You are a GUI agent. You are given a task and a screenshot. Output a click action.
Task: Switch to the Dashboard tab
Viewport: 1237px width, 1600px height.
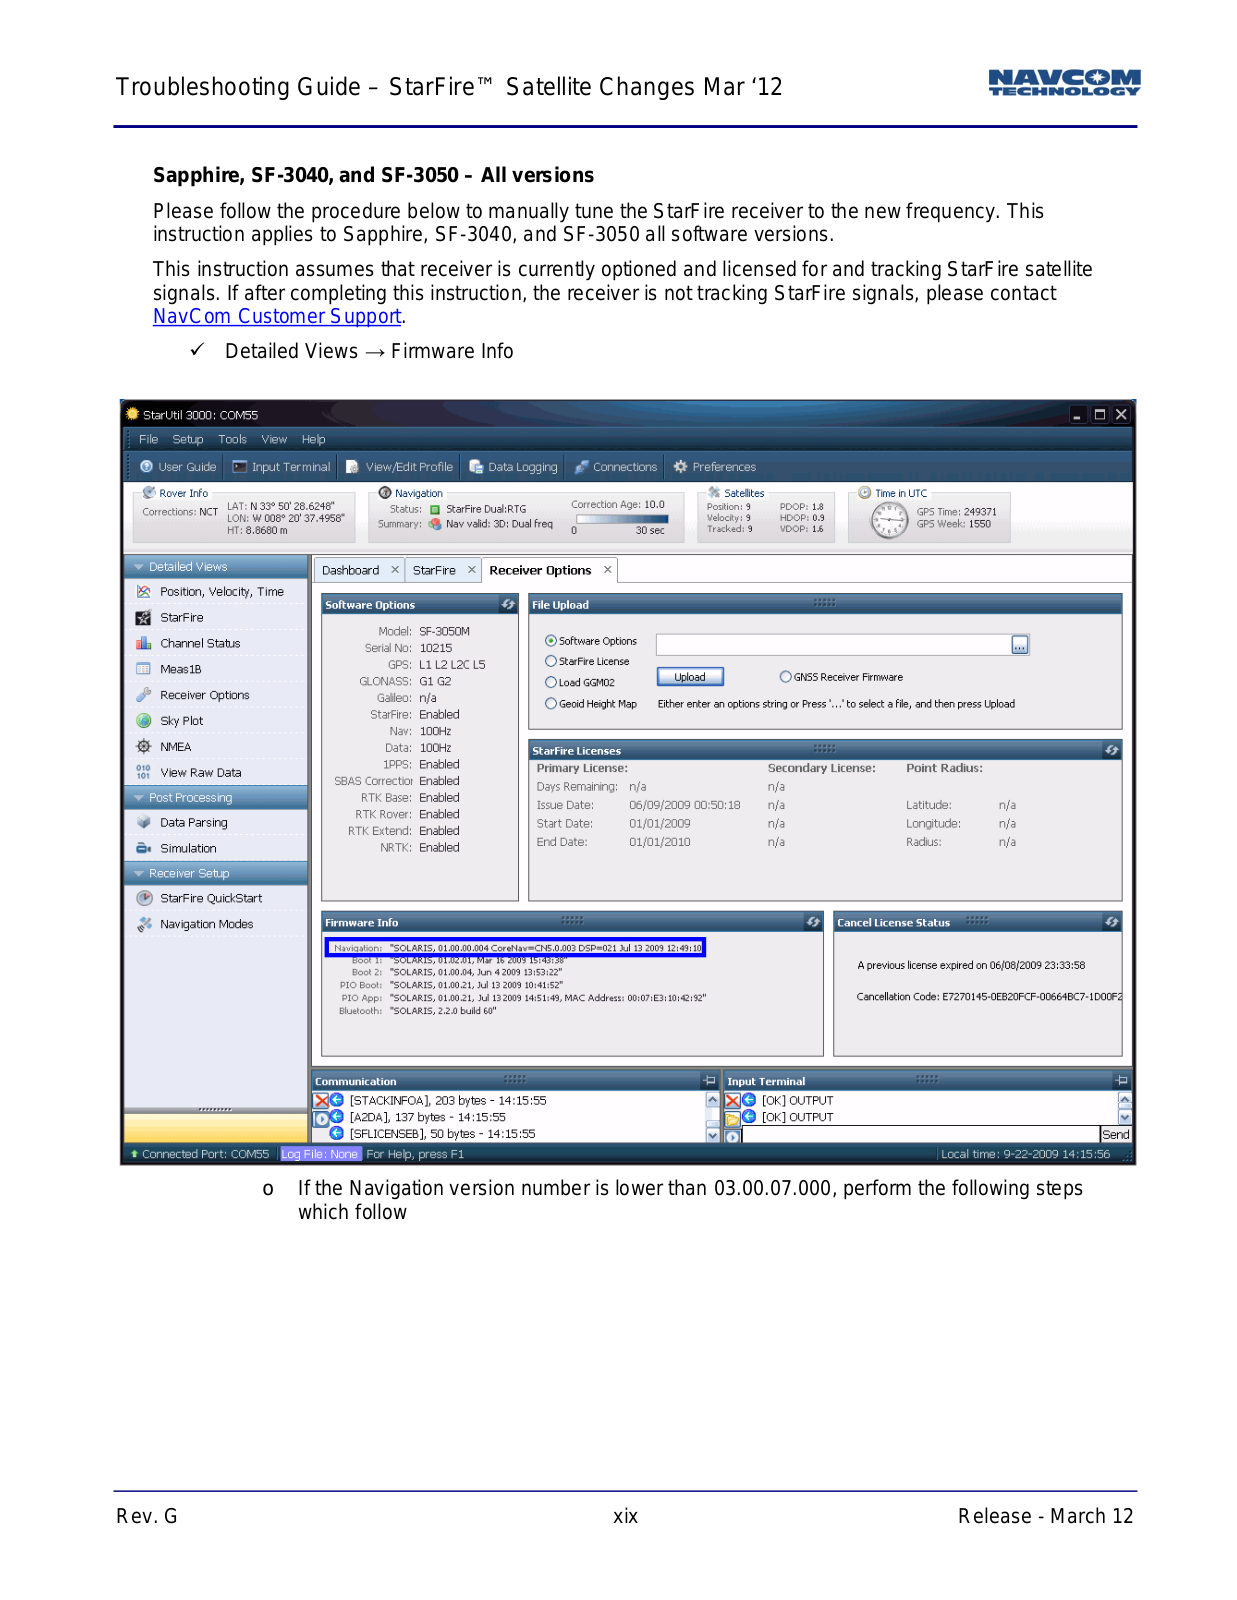(x=351, y=571)
